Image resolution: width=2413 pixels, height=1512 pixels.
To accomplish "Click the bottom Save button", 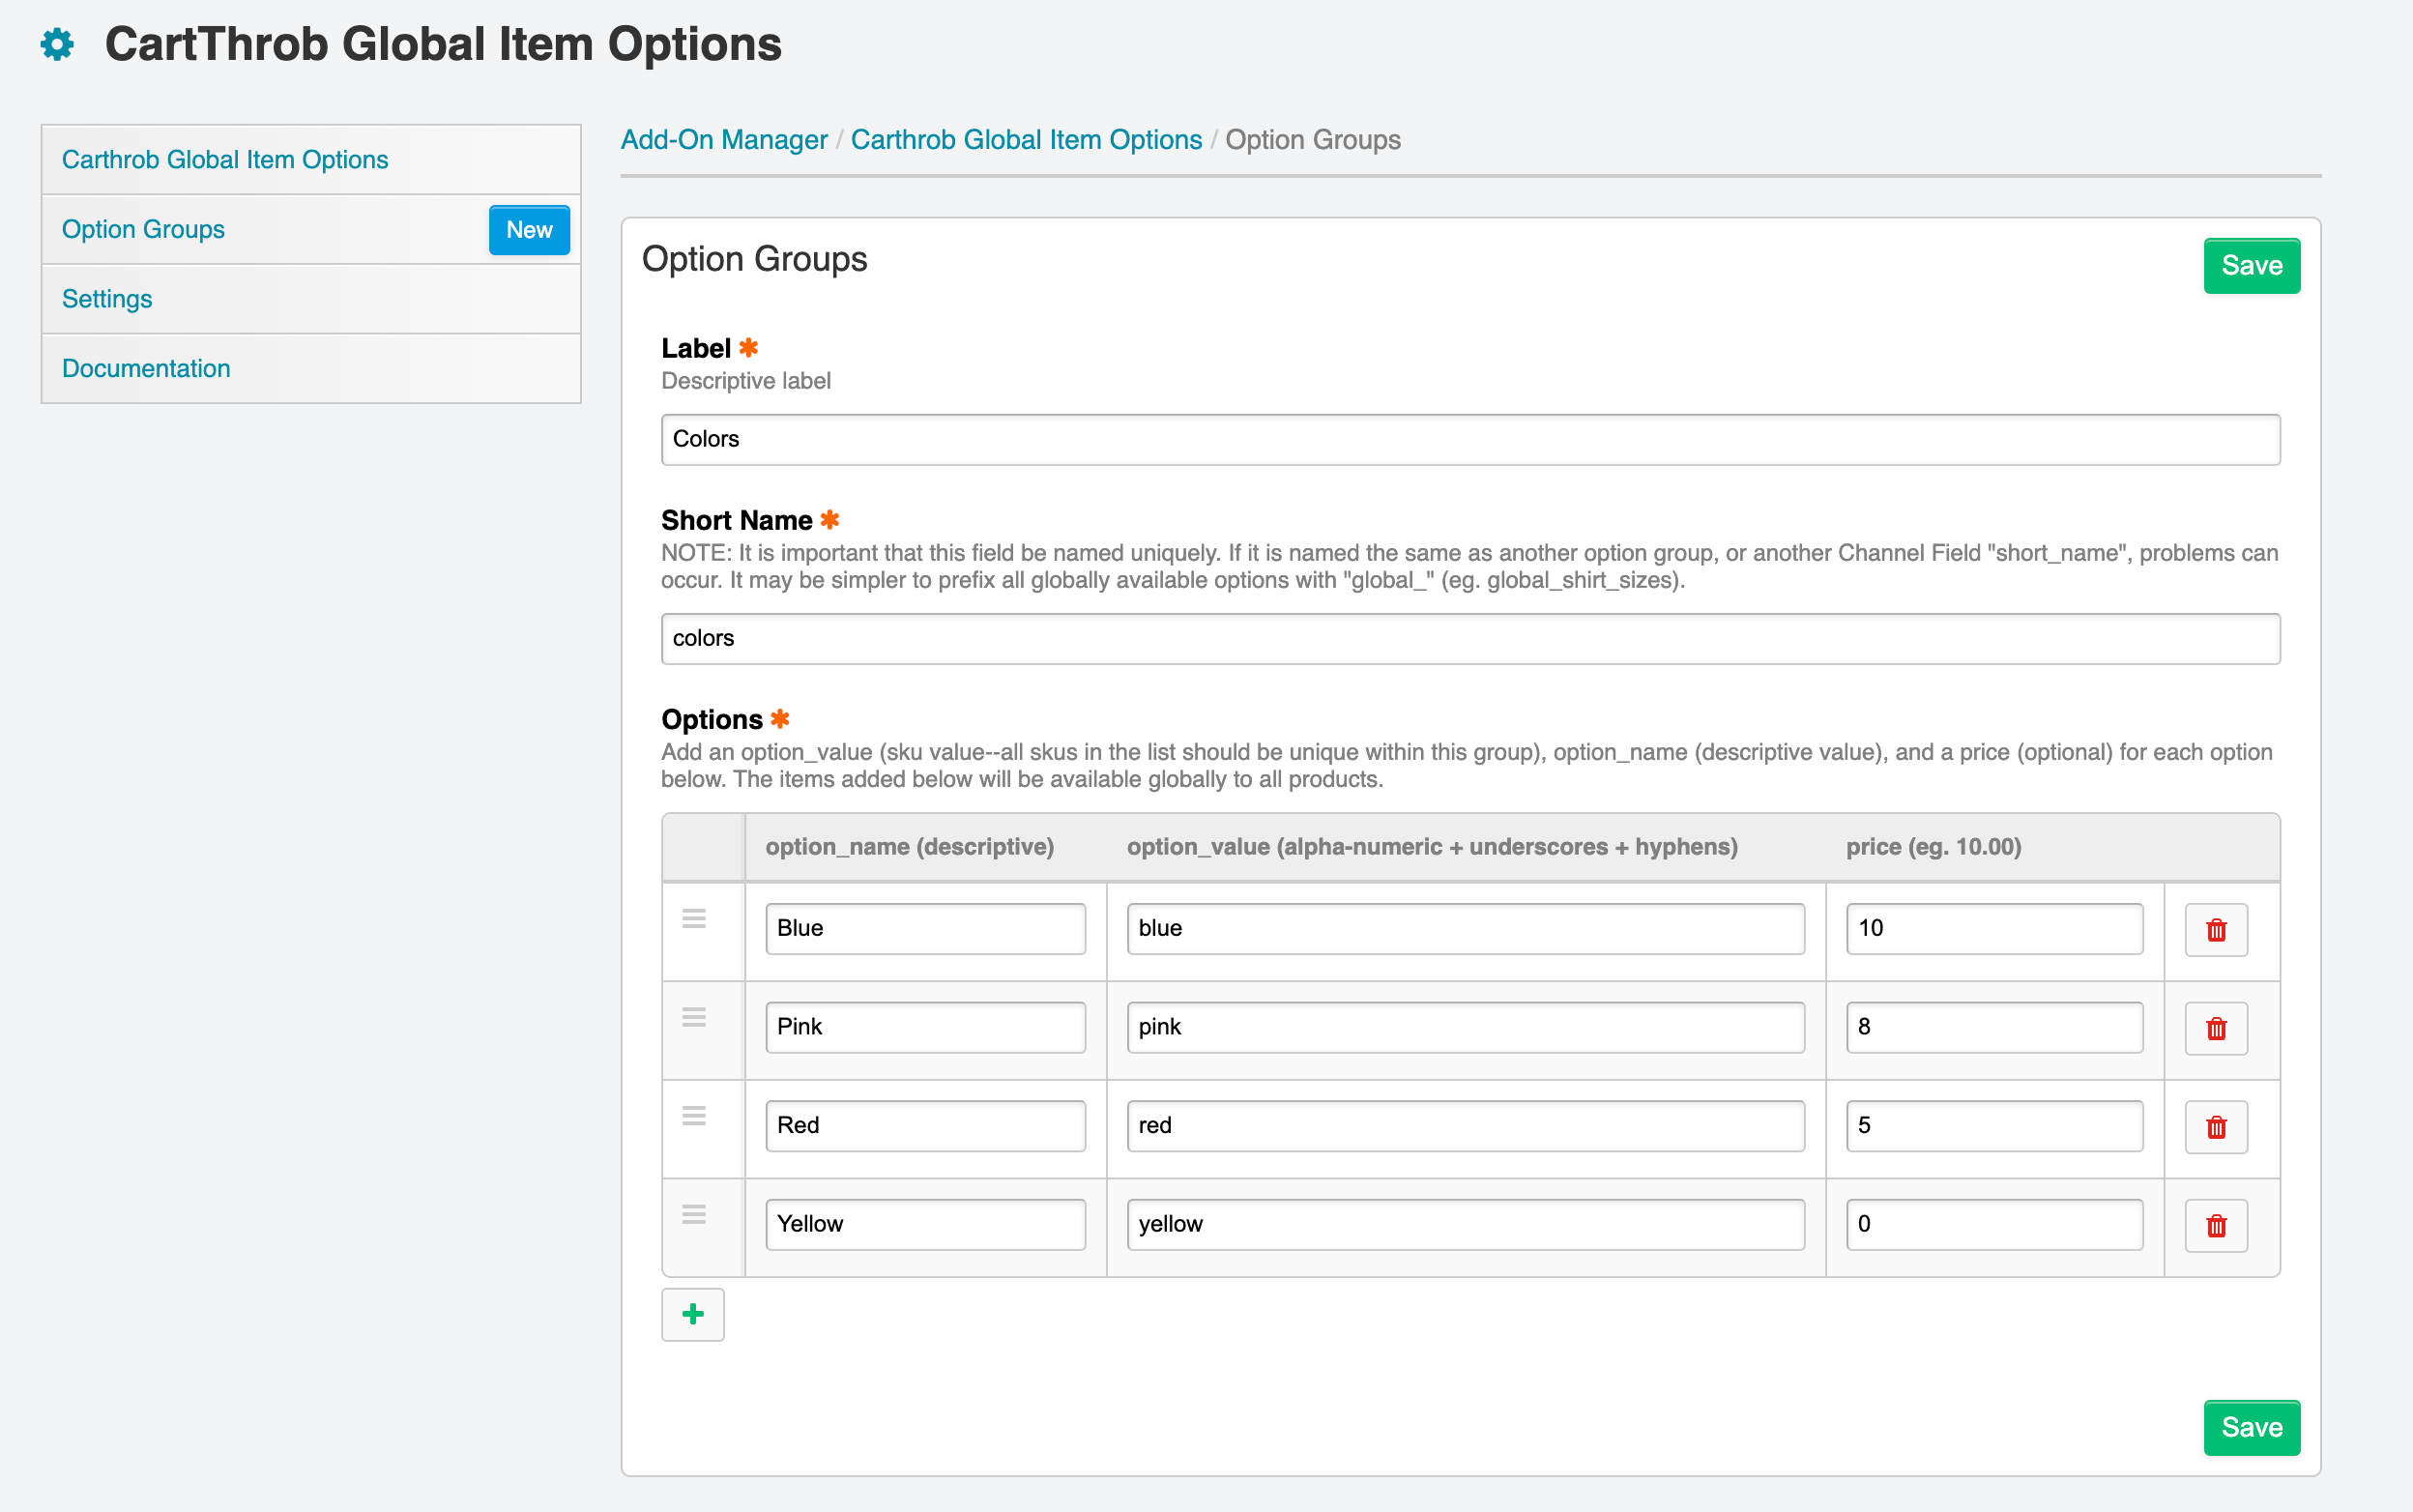I will click(2251, 1427).
